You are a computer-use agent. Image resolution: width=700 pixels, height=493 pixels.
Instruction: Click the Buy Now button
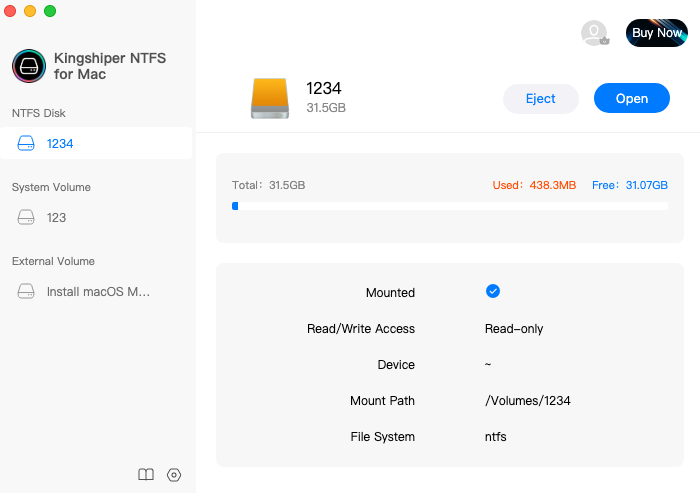(x=657, y=33)
